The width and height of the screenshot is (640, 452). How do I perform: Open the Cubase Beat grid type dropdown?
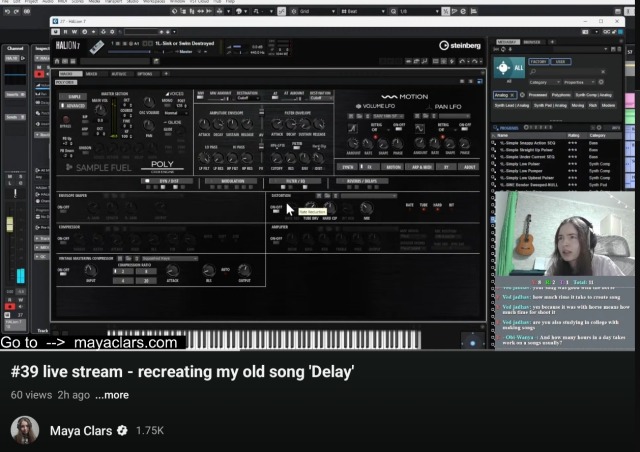click(363, 11)
